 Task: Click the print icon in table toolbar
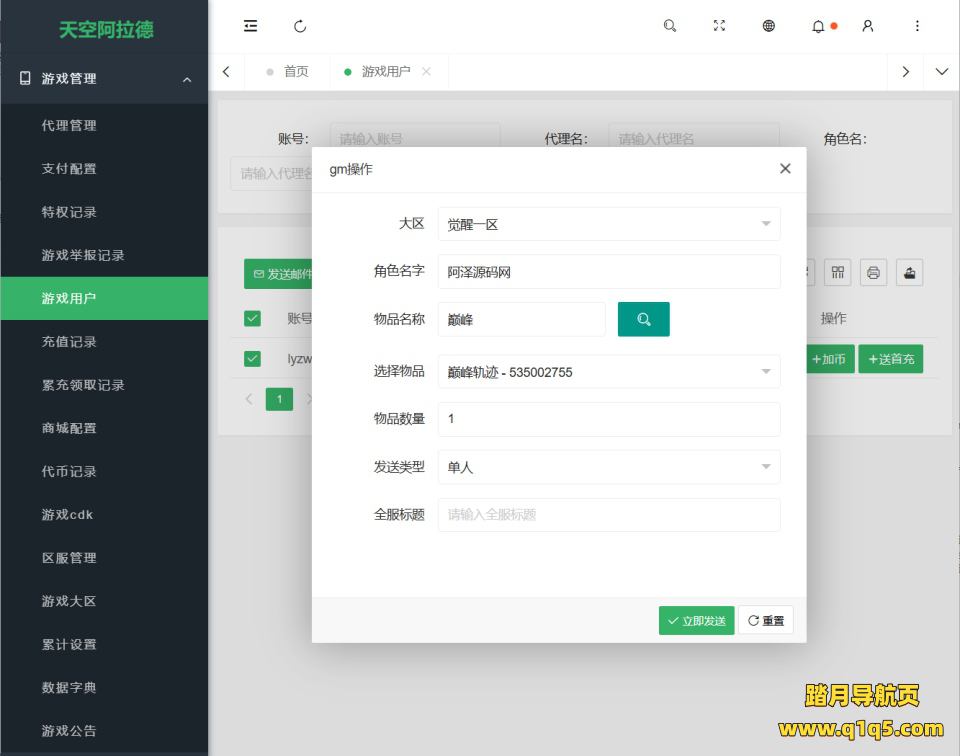[873, 272]
